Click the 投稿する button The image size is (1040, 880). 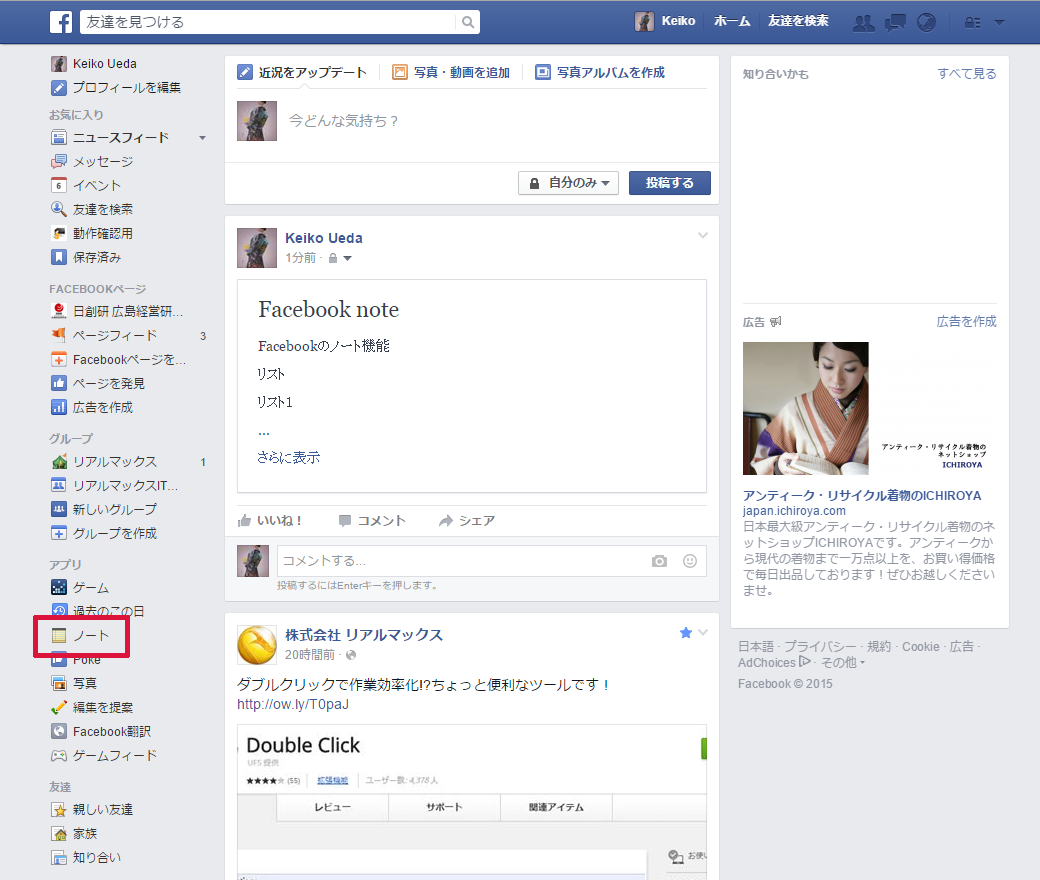tap(670, 183)
